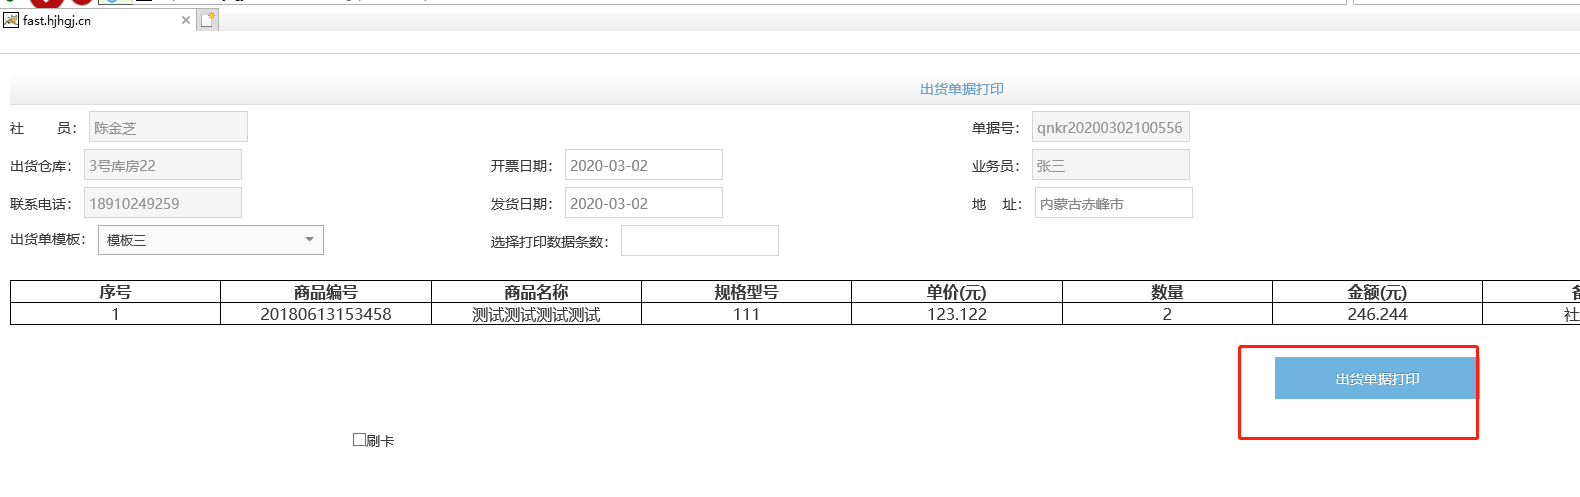Click the 选择打印数据条数 input field
Viewport: 1580px width, 497px height.
point(700,241)
